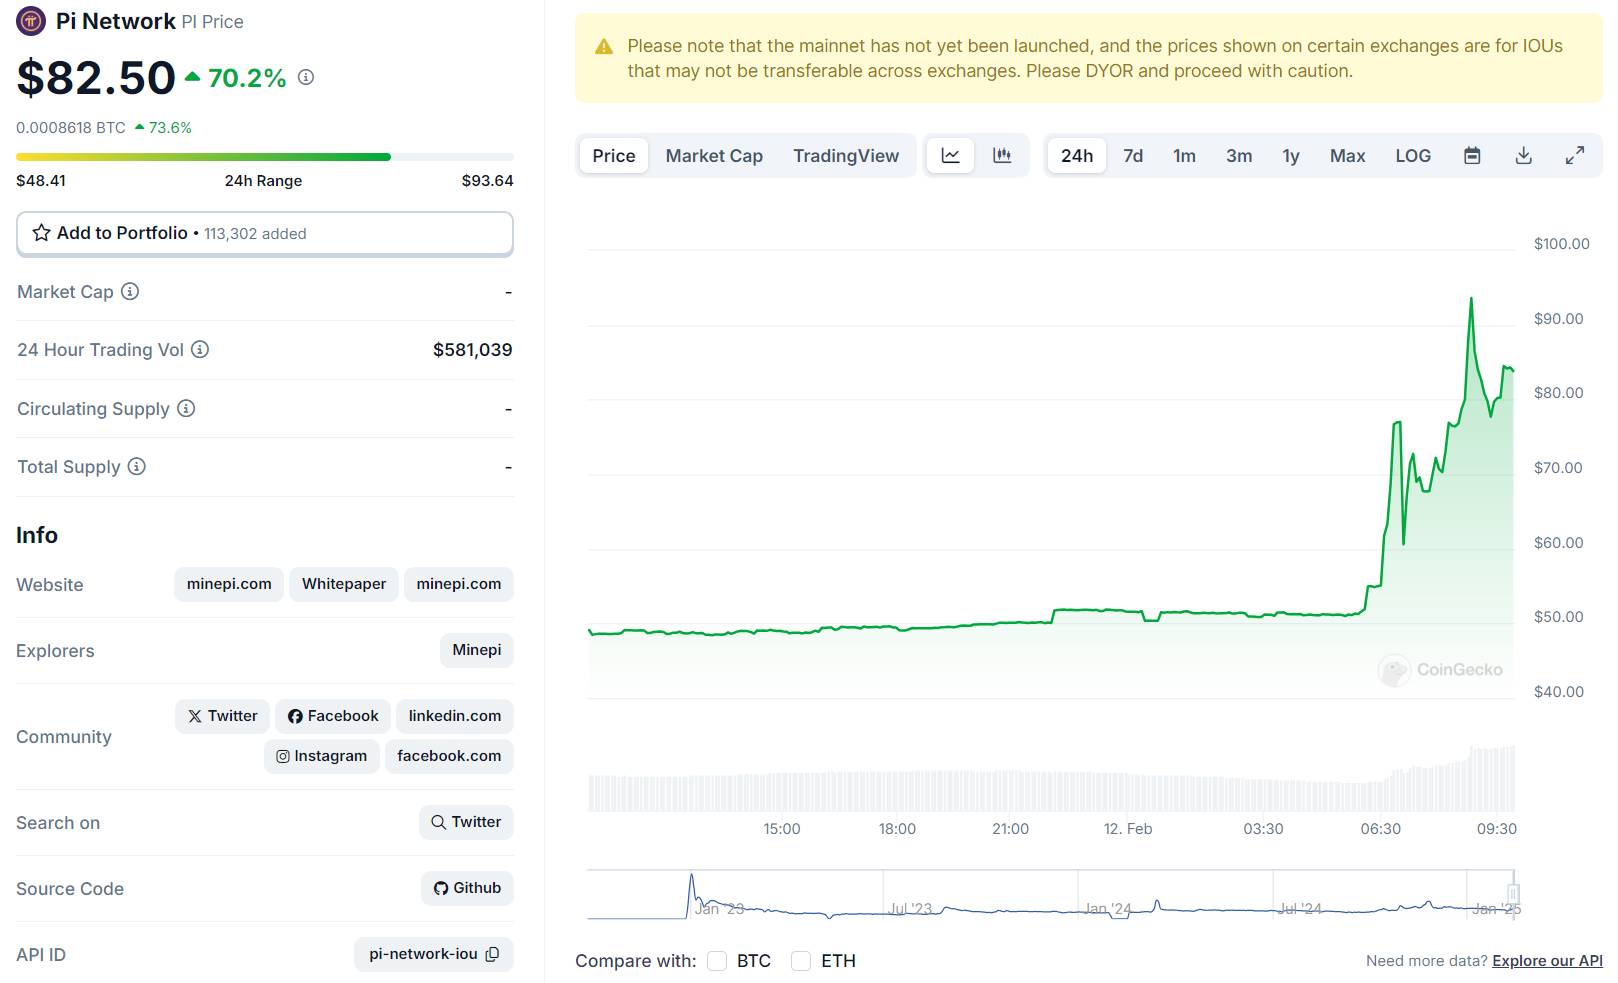Check the BTC compare checkbox

(x=717, y=961)
